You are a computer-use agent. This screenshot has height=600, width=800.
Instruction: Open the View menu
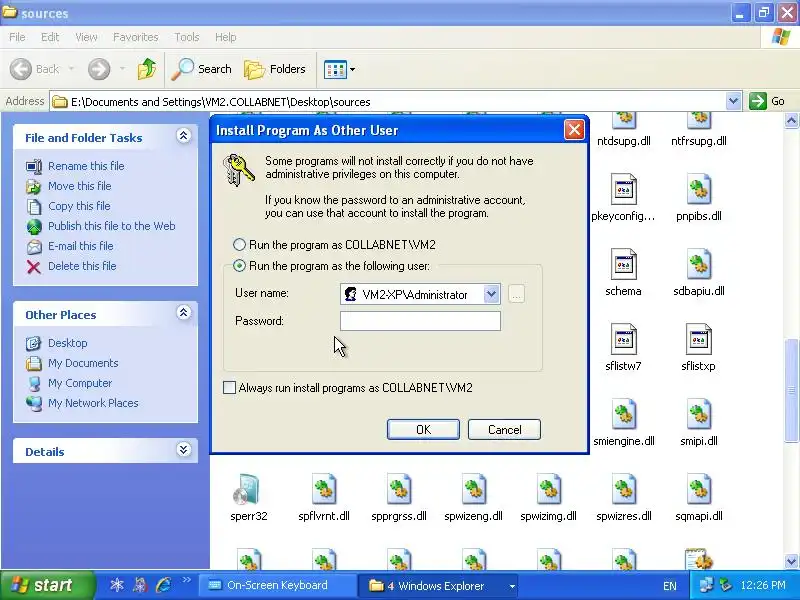[86, 37]
